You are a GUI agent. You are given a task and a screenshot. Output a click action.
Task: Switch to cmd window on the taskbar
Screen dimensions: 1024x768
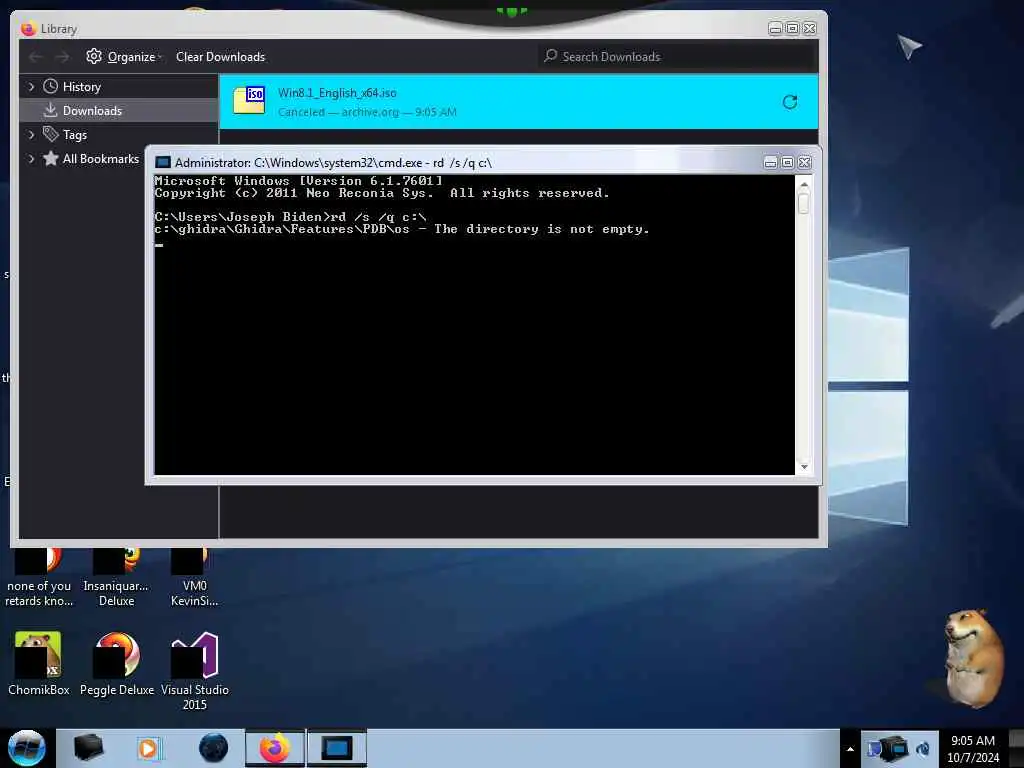tap(337, 748)
